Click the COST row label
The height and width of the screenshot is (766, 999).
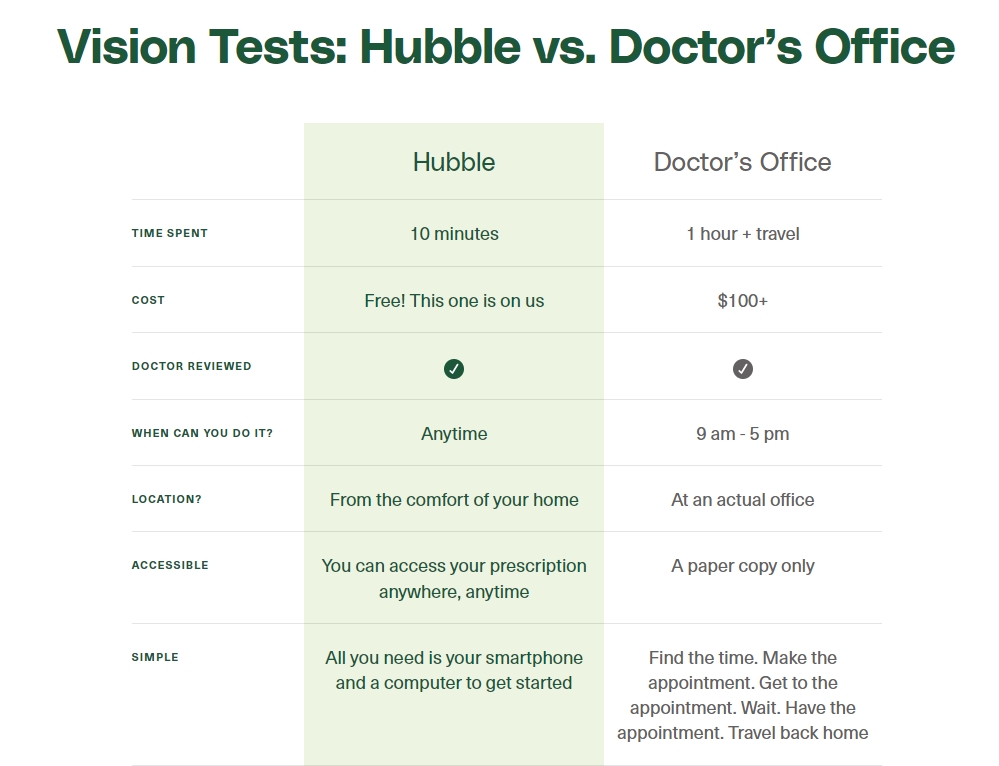(148, 300)
